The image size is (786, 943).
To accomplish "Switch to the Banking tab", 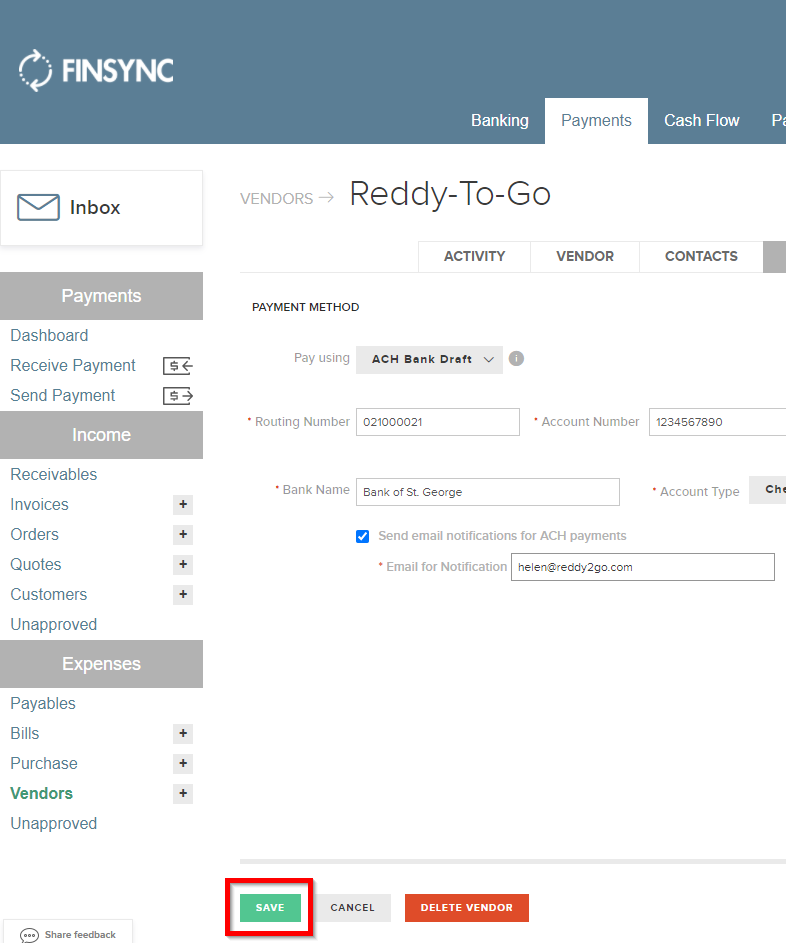I will click(500, 121).
